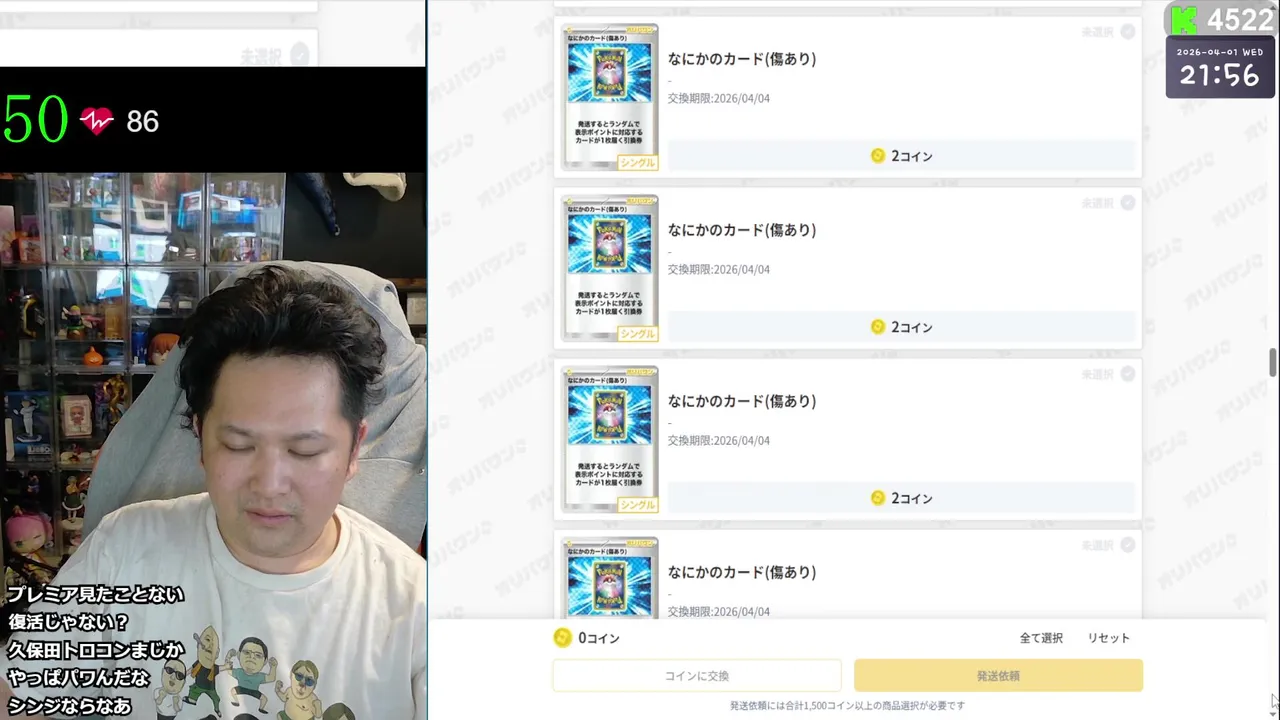Click the 21:56 clock overlay
The height and width of the screenshot is (720, 1280).
tap(1219, 75)
